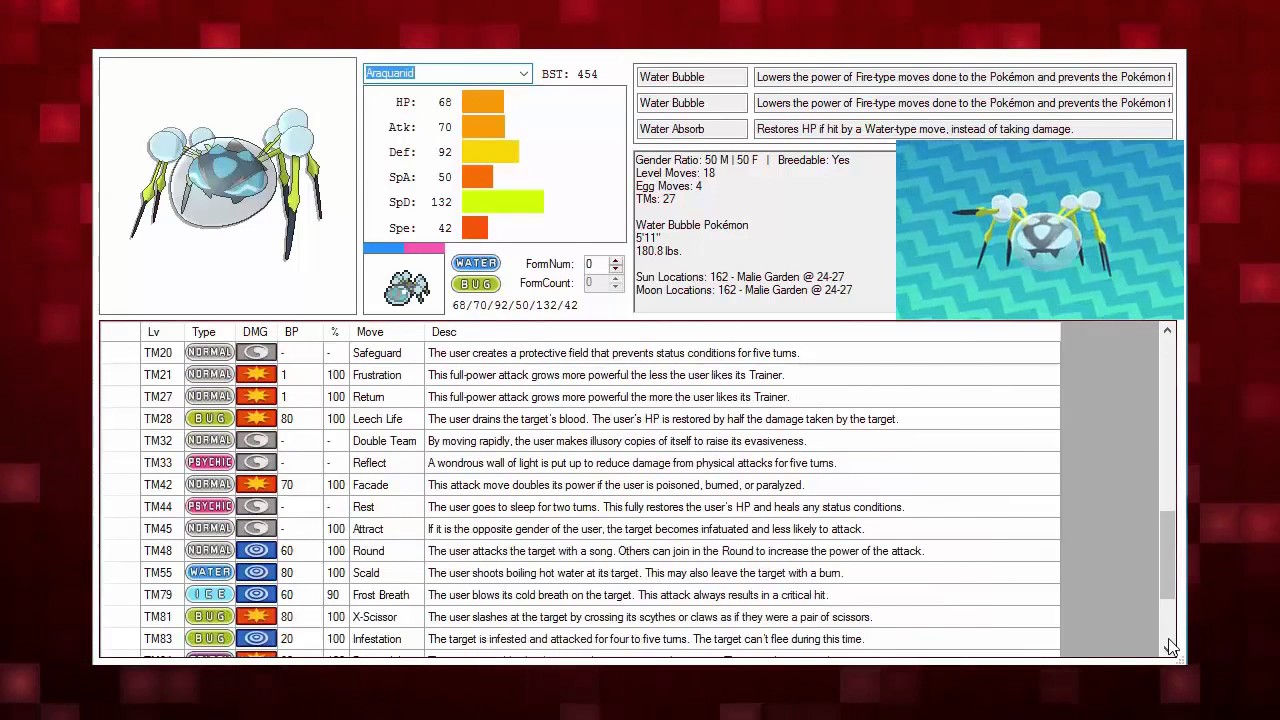Sort by the Type column header

[204, 332]
